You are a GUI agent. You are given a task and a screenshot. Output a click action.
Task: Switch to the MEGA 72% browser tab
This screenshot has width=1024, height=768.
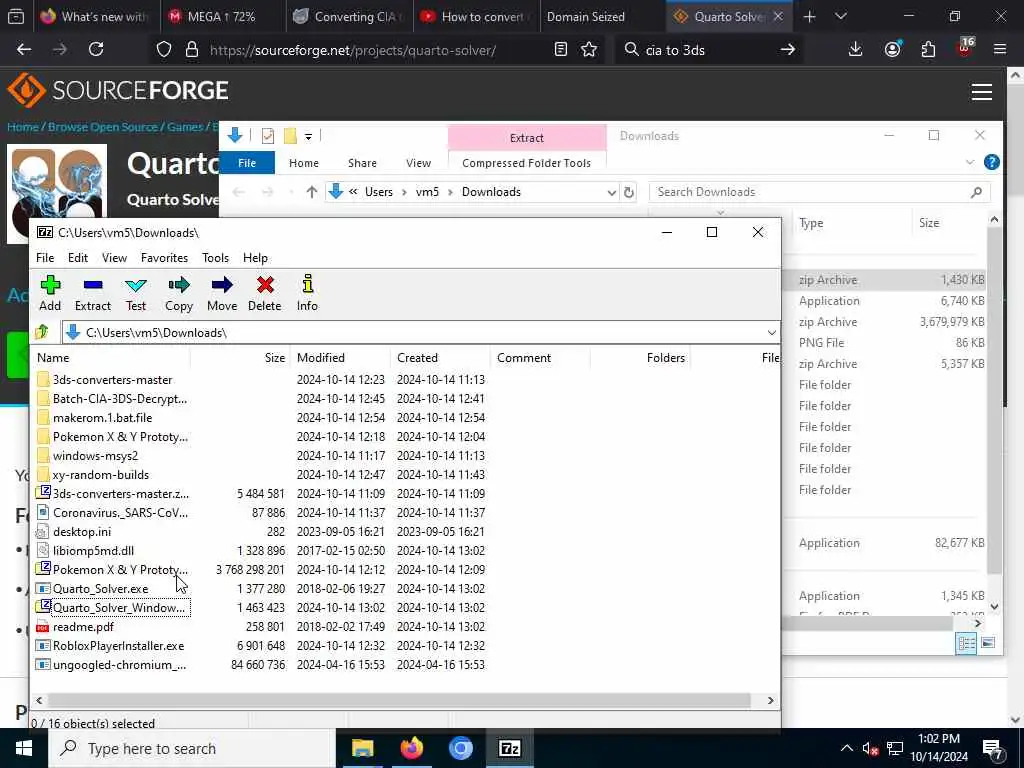[x=222, y=17]
